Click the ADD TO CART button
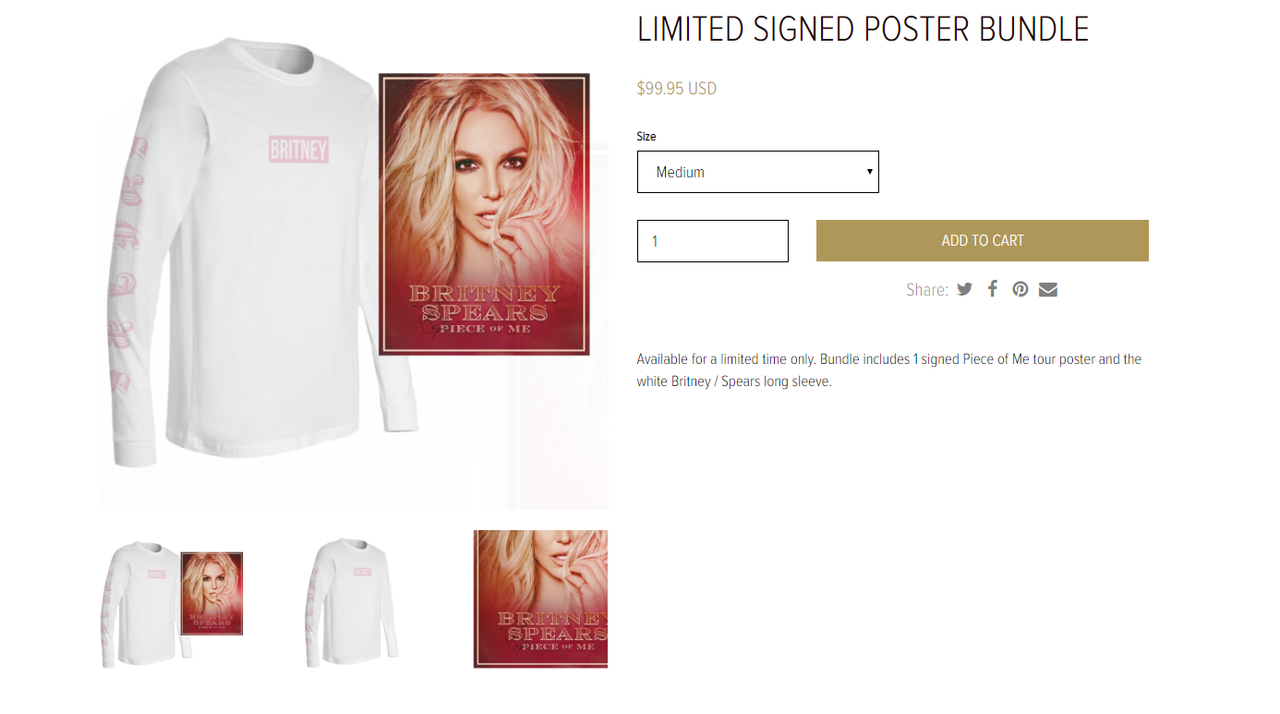Image resolution: width=1280 pixels, height=714 pixels. [982, 241]
